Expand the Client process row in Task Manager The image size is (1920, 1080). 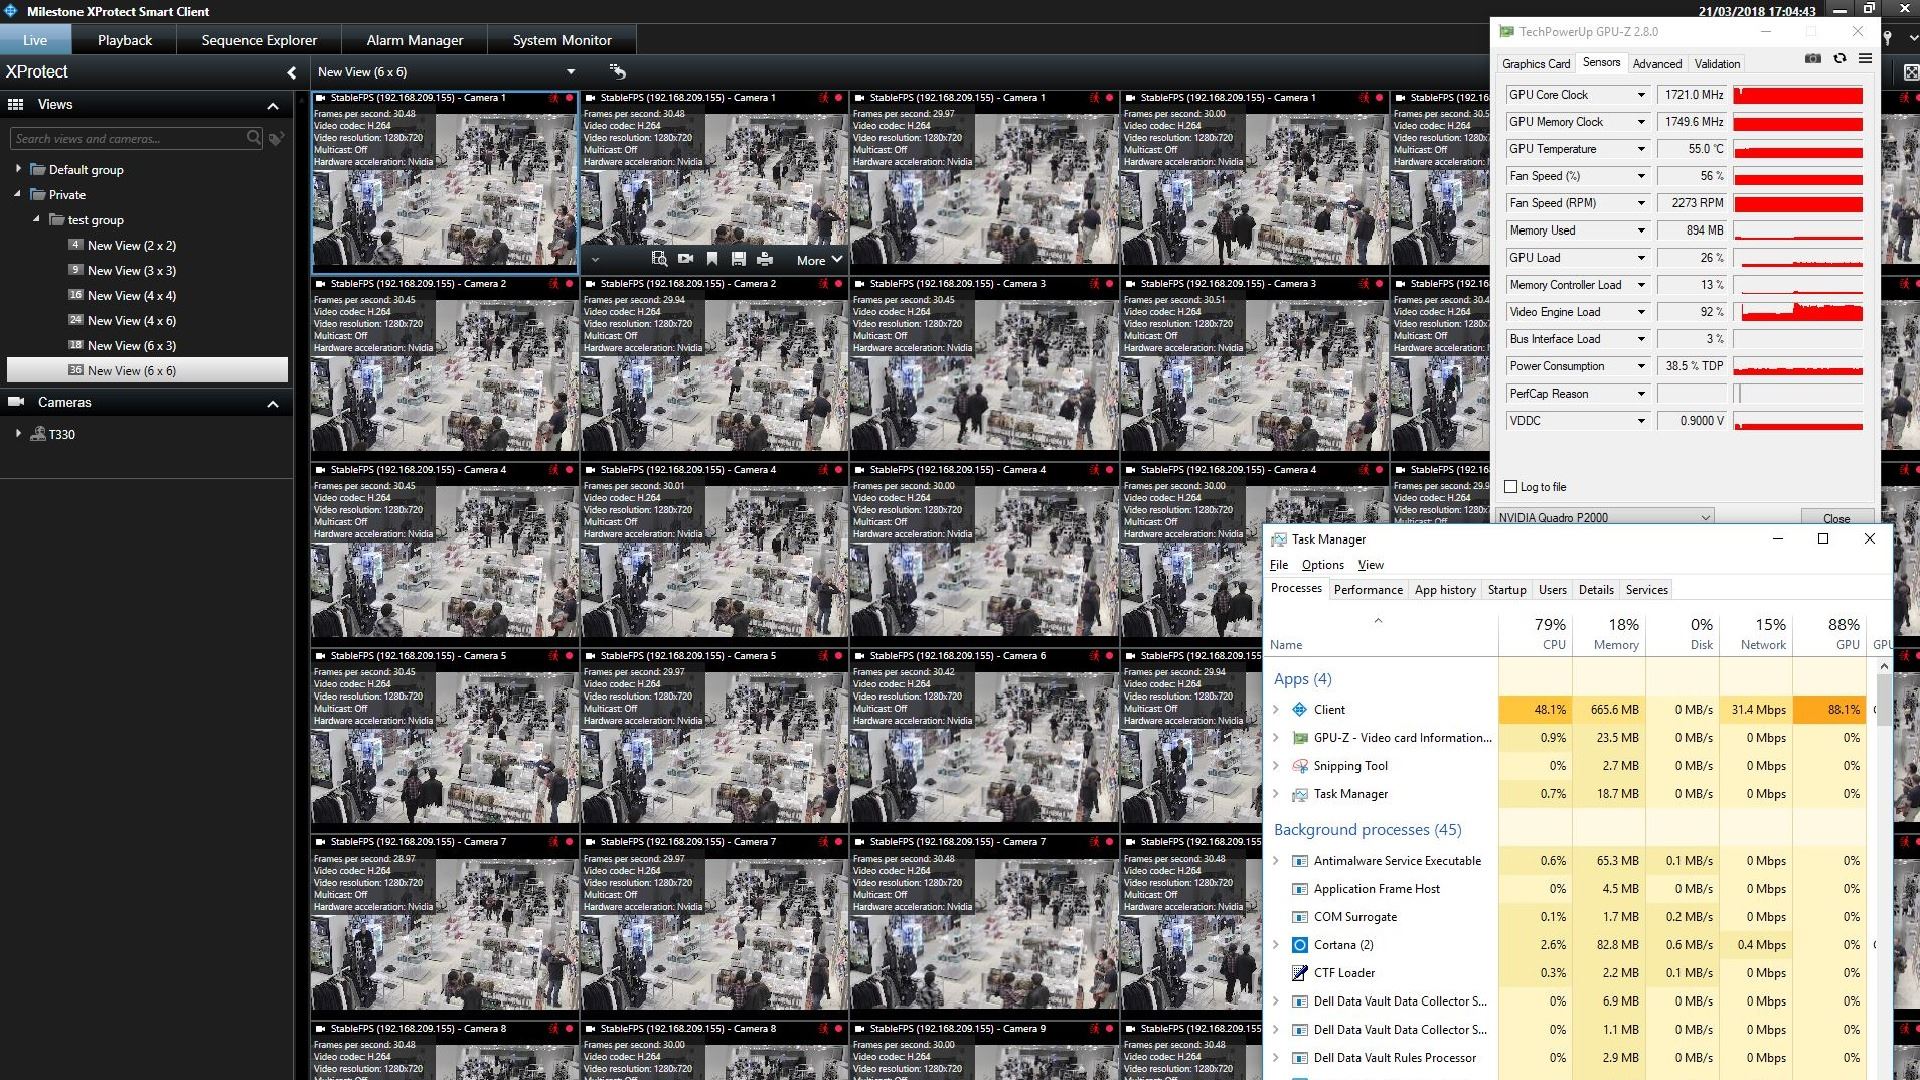click(x=1276, y=709)
